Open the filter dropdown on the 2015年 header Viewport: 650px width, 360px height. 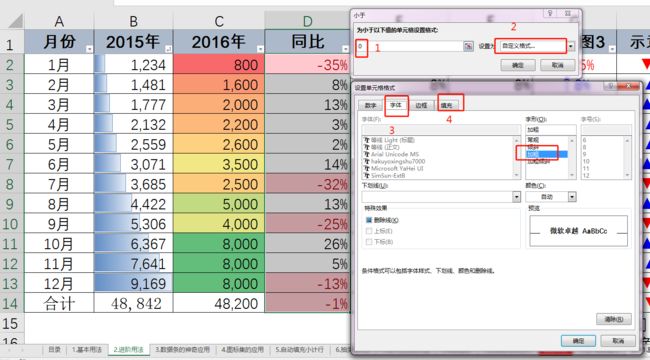pos(168,49)
